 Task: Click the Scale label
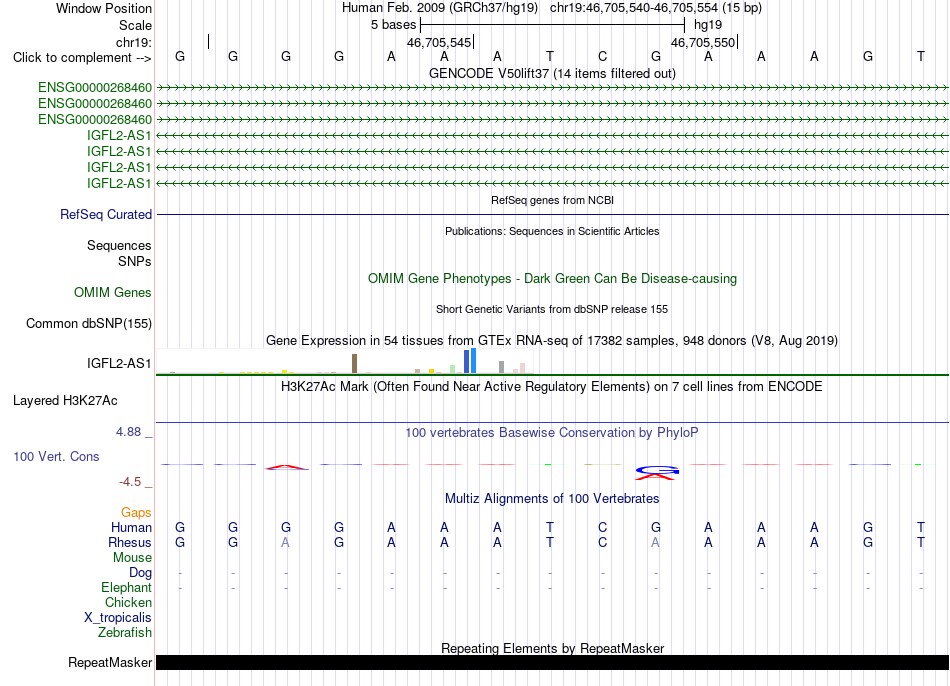tap(135, 25)
